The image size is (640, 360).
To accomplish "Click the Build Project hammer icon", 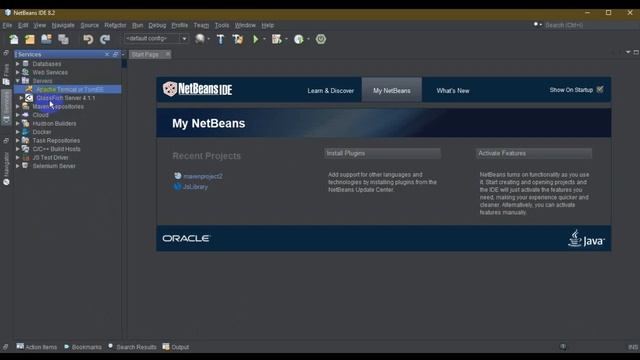I will [220, 39].
